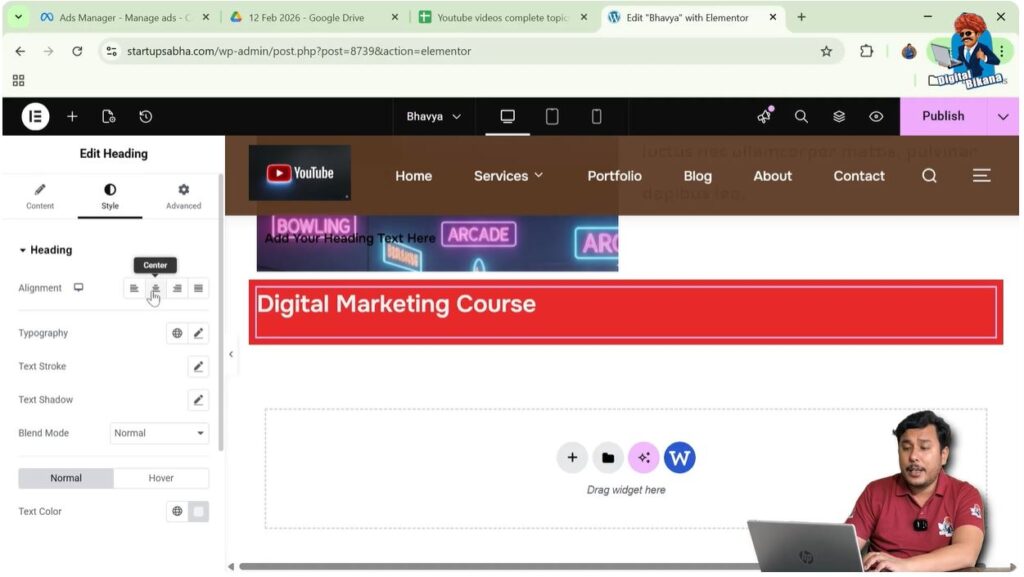Expand the Services menu chevron
Viewport: 1024px width, 577px height.
(539, 175)
